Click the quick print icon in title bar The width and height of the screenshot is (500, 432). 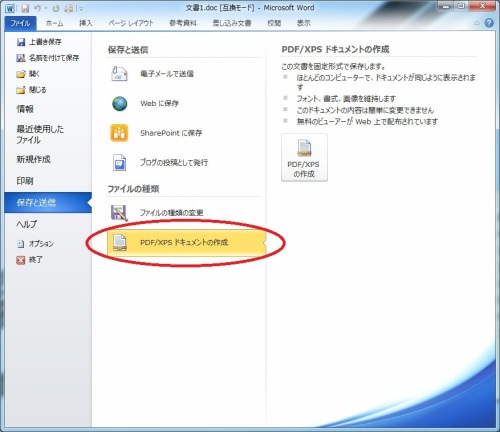pos(69,8)
